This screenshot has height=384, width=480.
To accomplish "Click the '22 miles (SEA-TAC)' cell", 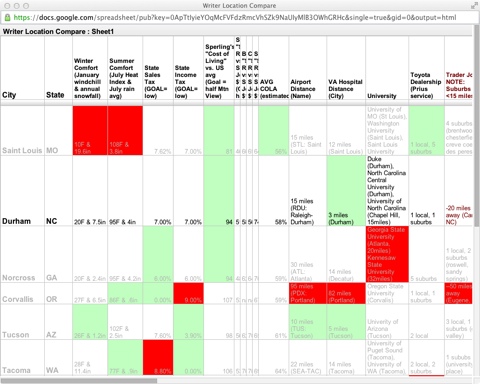I will pyautogui.click(x=308, y=357).
